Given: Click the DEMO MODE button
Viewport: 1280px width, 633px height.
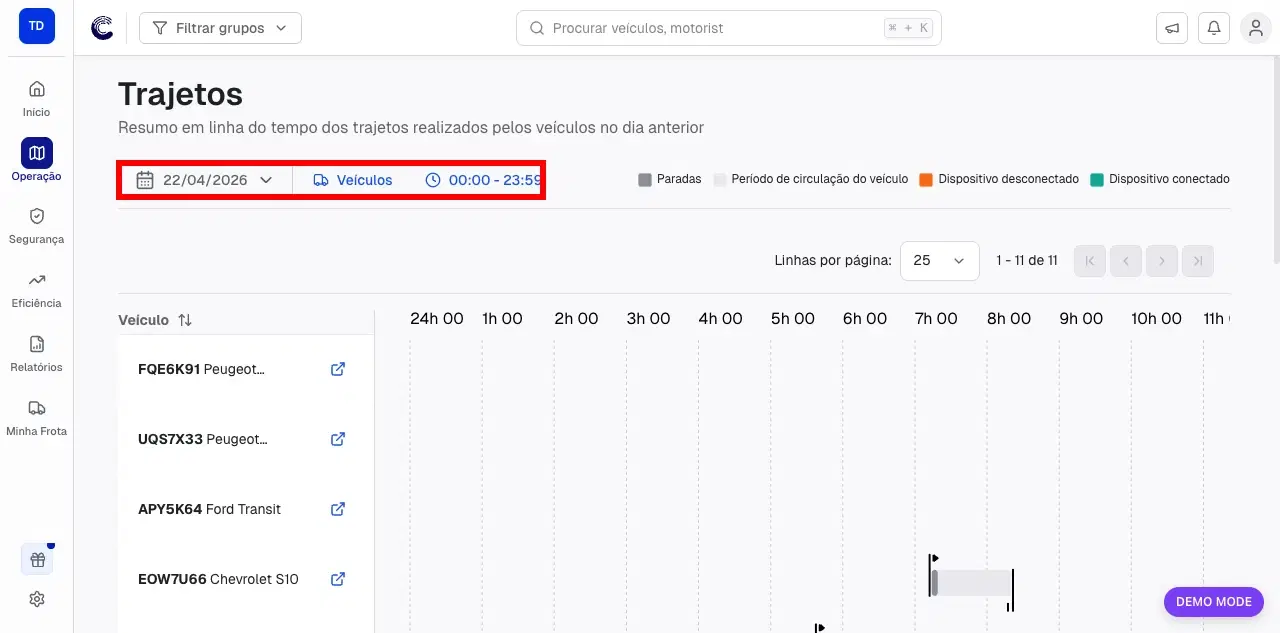Looking at the screenshot, I should (x=1214, y=602).
